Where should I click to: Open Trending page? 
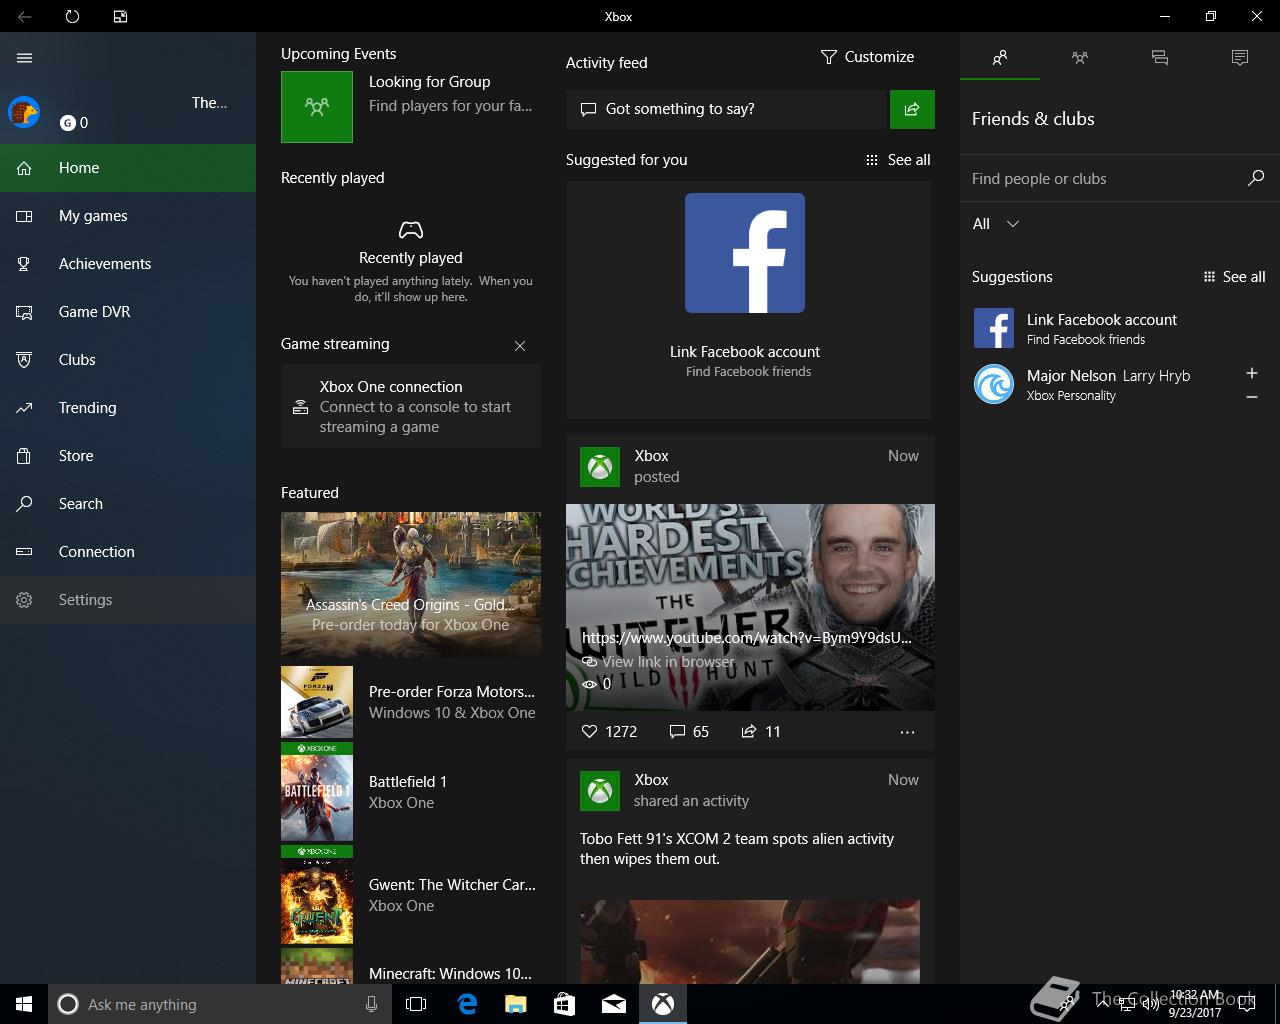(128, 408)
